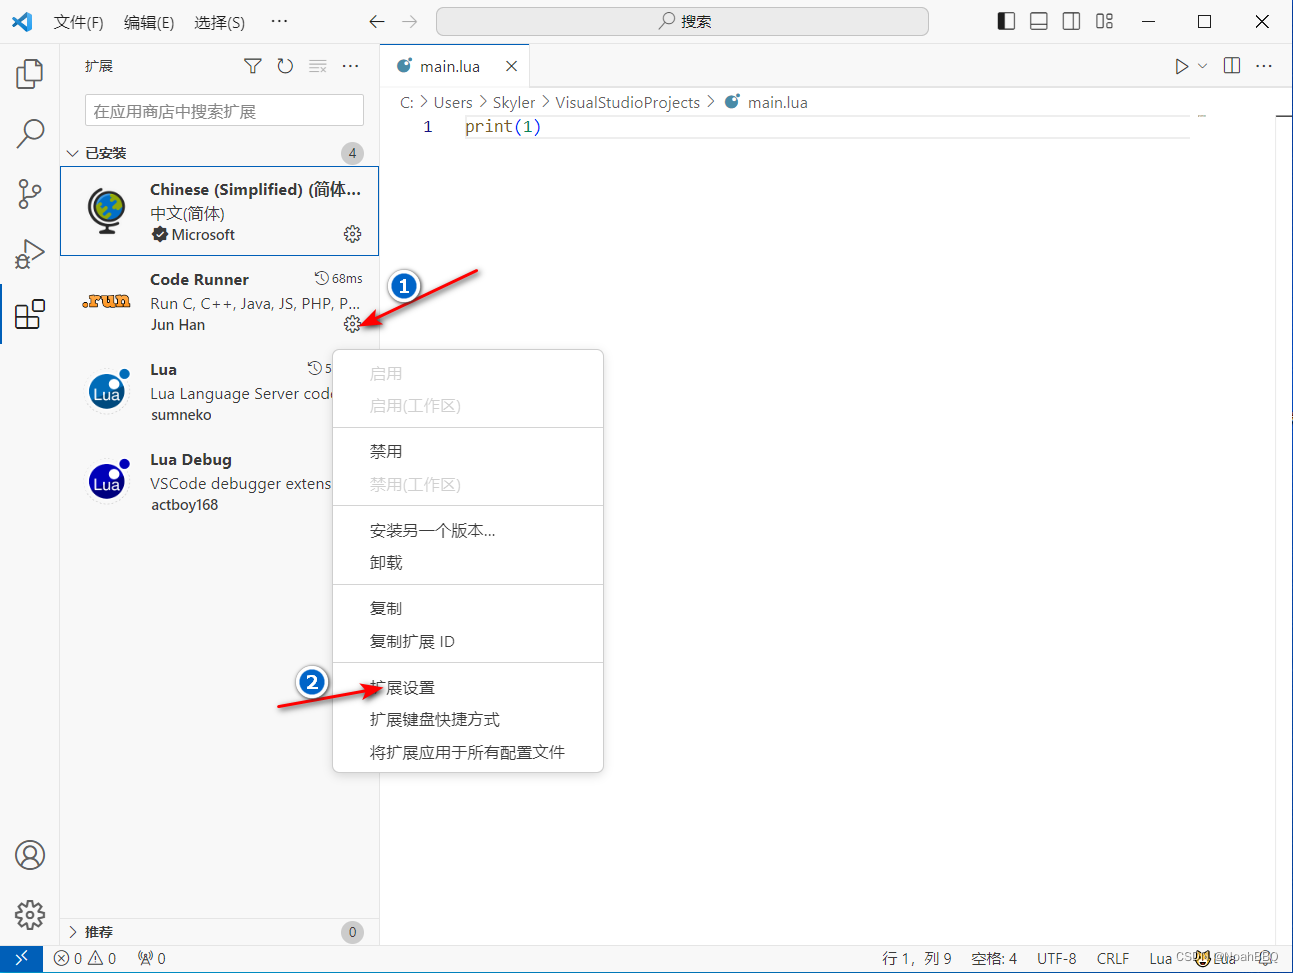This screenshot has width=1293, height=973.
Task: Change end of line sequence CRLF
Action: pyautogui.click(x=1113, y=958)
